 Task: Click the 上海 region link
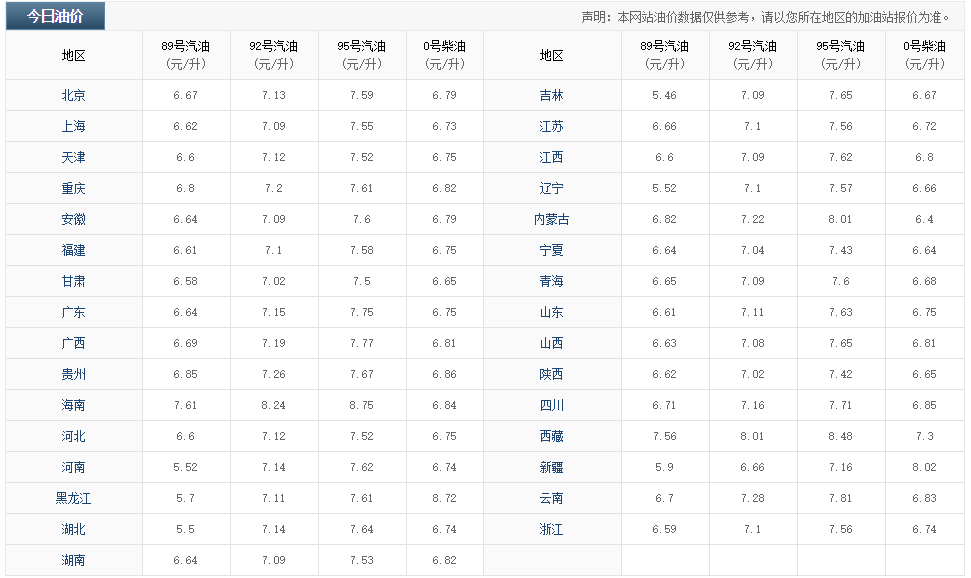73,127
